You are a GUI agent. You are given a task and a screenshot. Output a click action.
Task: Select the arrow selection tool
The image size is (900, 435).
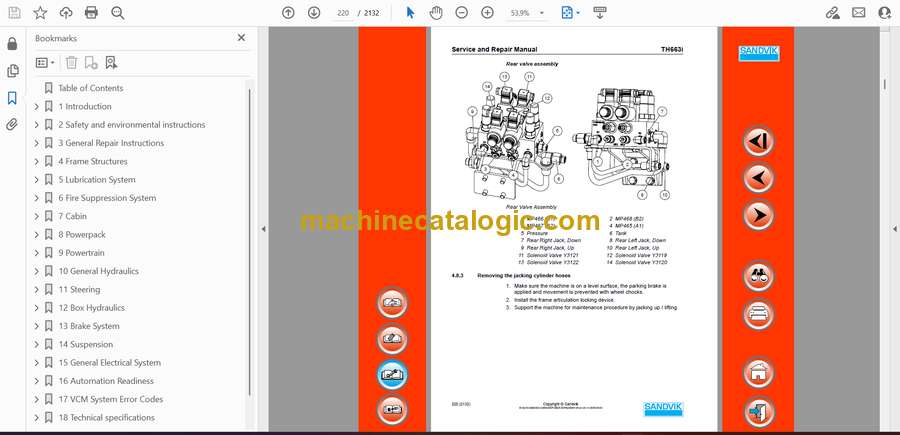[x=410, y=13]
